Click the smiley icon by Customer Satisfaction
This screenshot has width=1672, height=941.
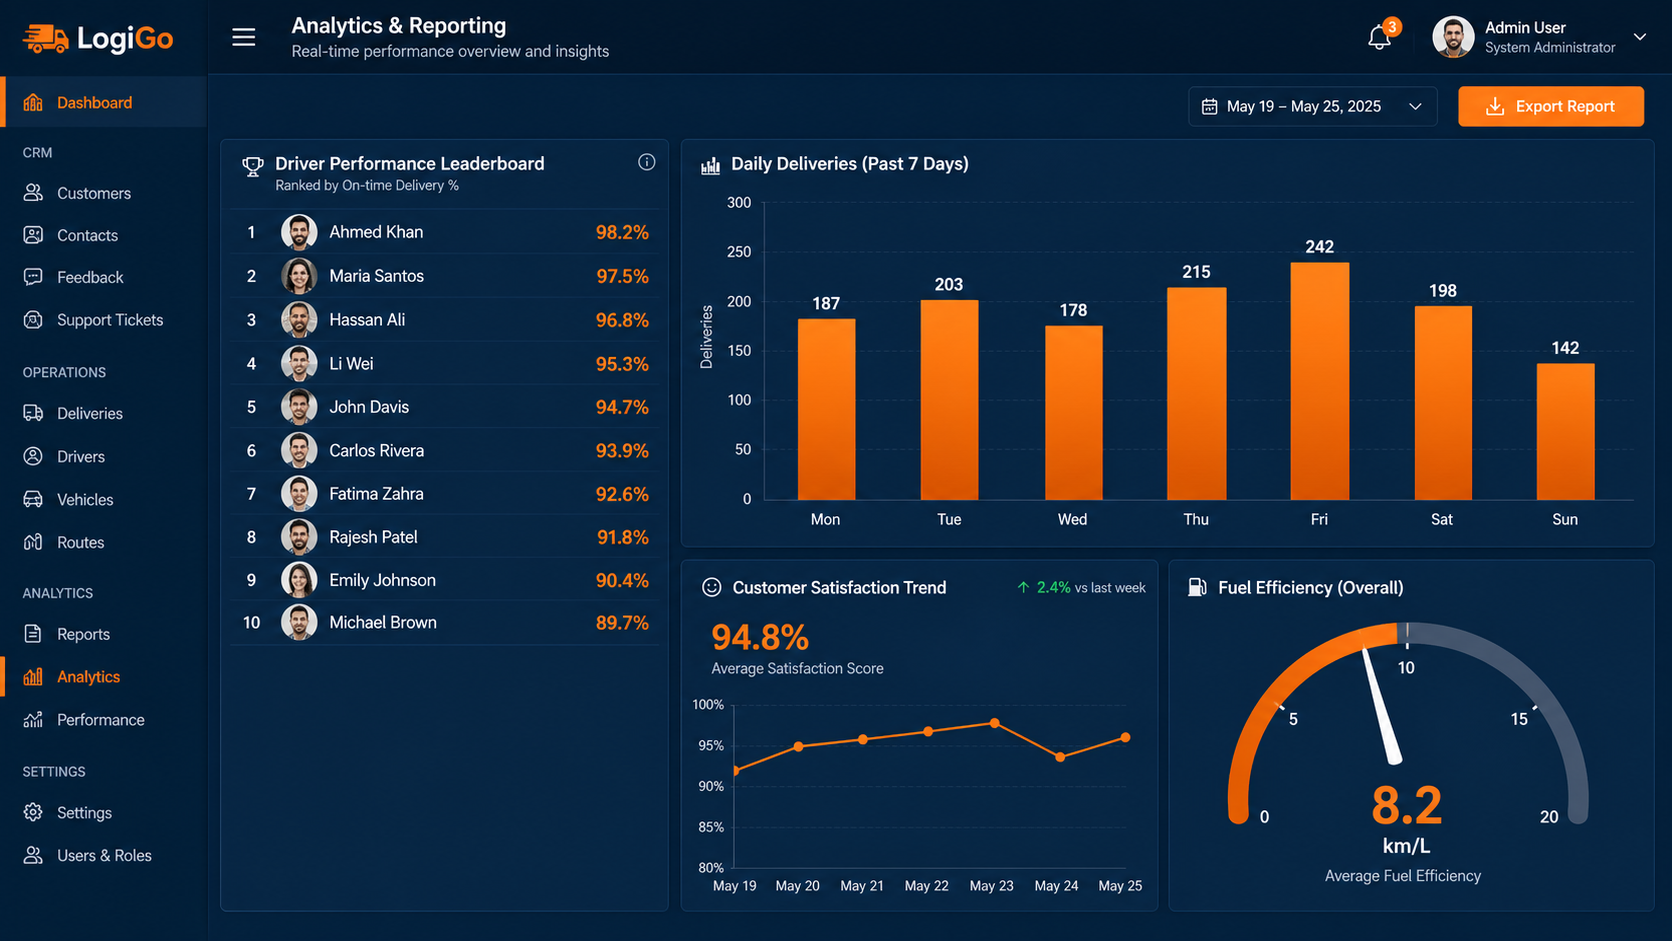pos(712,588)
